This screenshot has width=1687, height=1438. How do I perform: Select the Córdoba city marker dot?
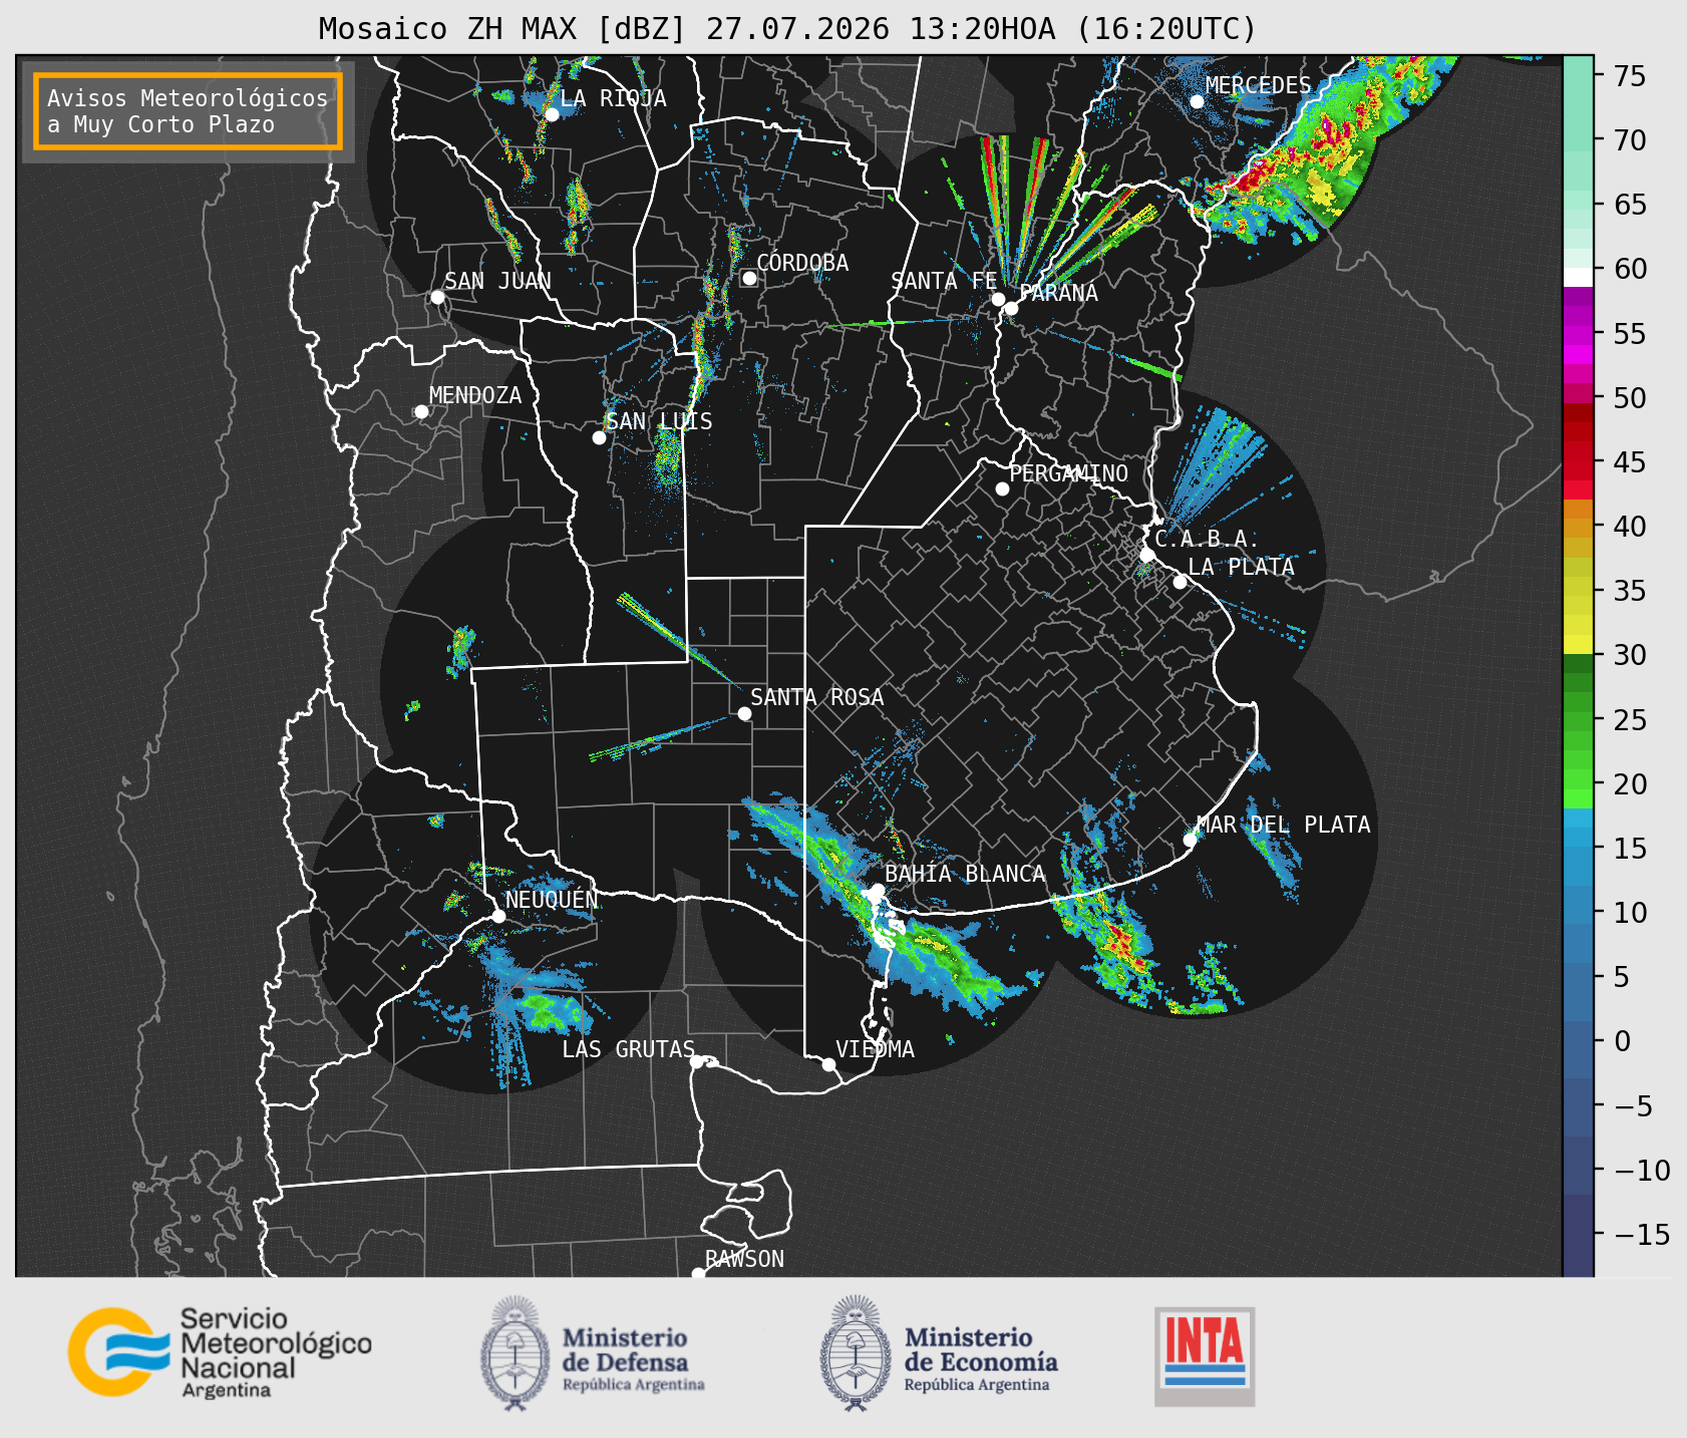(x=749, y=278)
